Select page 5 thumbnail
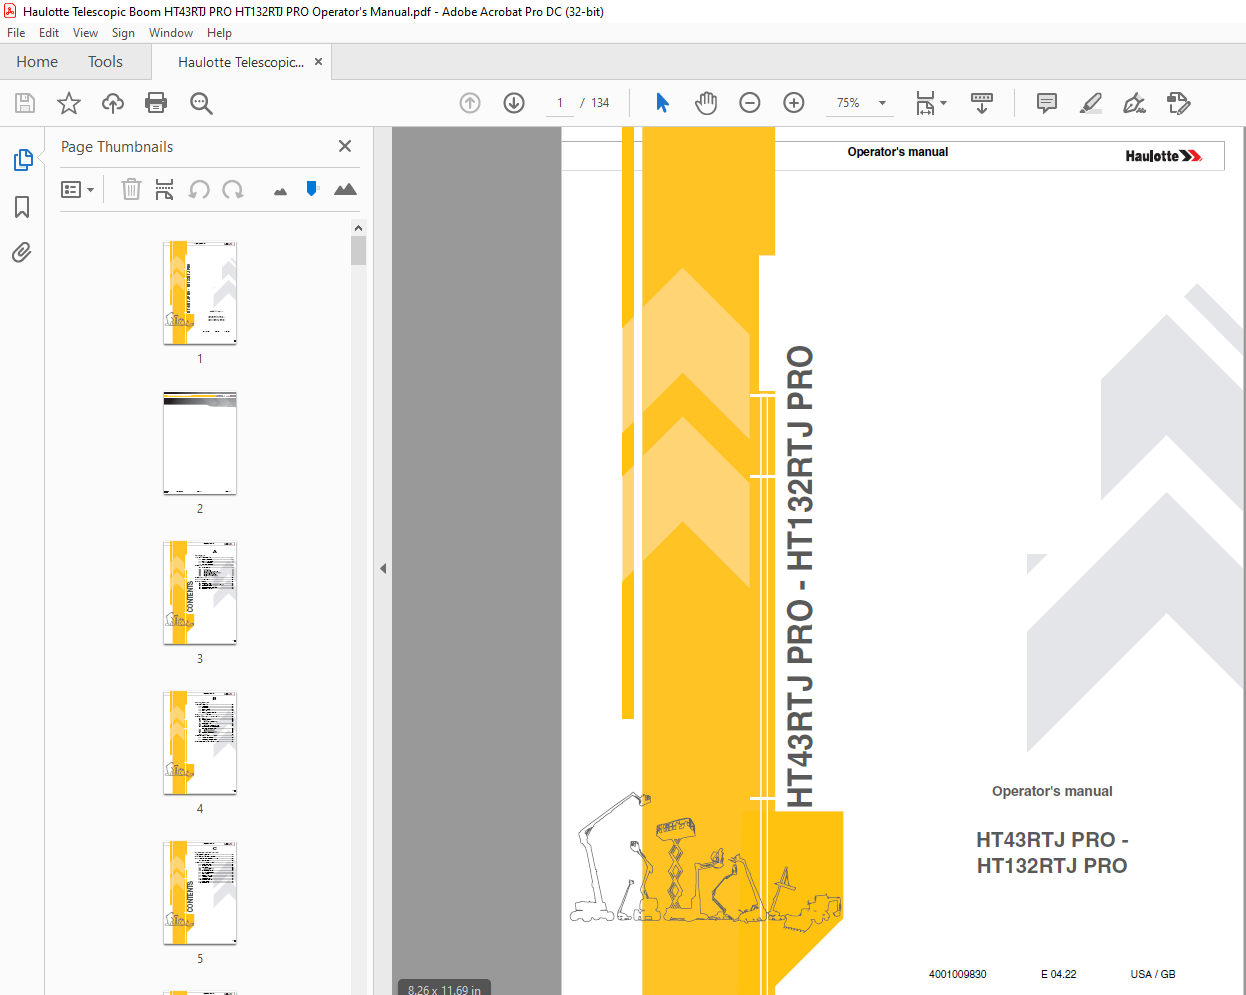Image resolution: width=1246 pixels, height=995 pixels. (x=200, y=893)
